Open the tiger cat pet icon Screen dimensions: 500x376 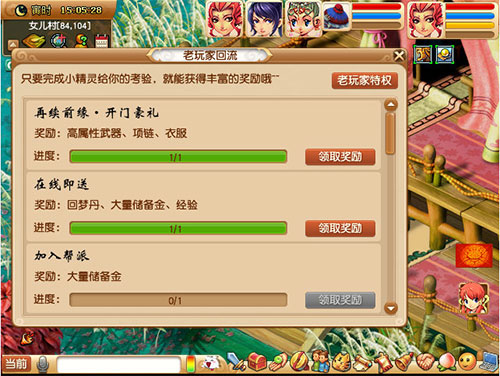coord(342,362)
